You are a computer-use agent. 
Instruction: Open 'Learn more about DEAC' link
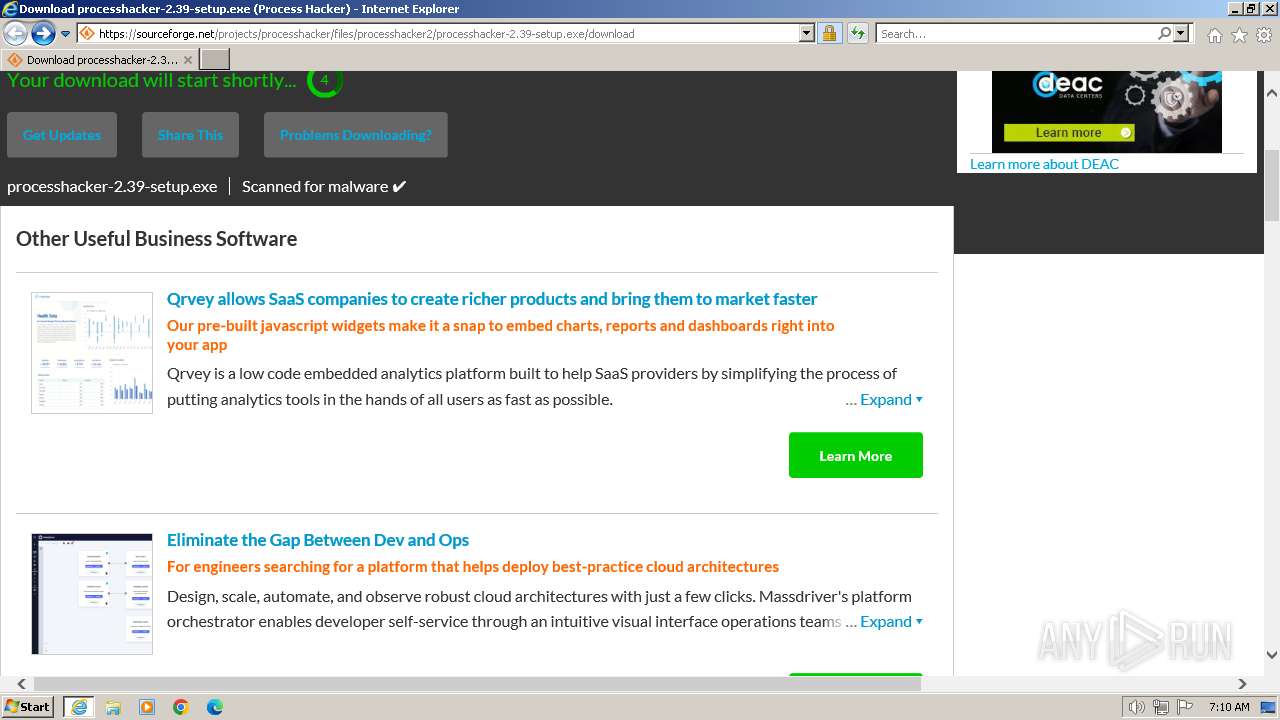1044,164
